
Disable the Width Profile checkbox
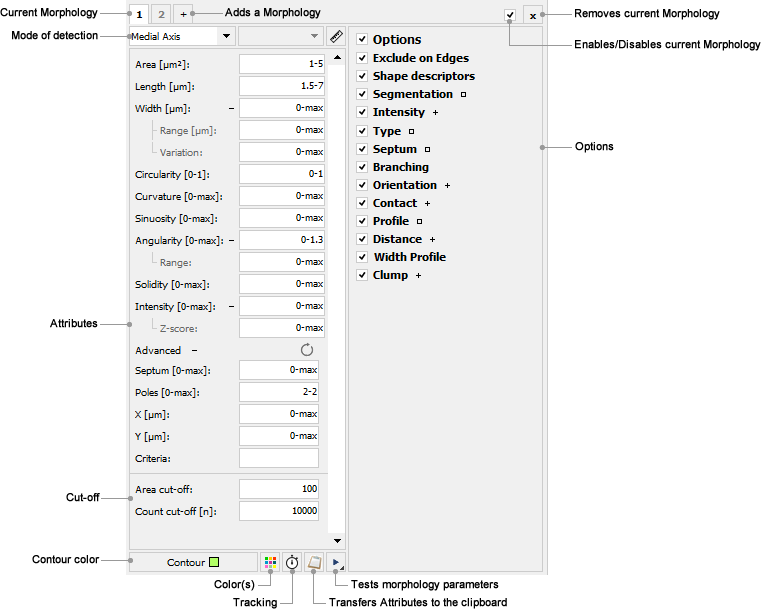pyautogui.click(x=363, y=257)
